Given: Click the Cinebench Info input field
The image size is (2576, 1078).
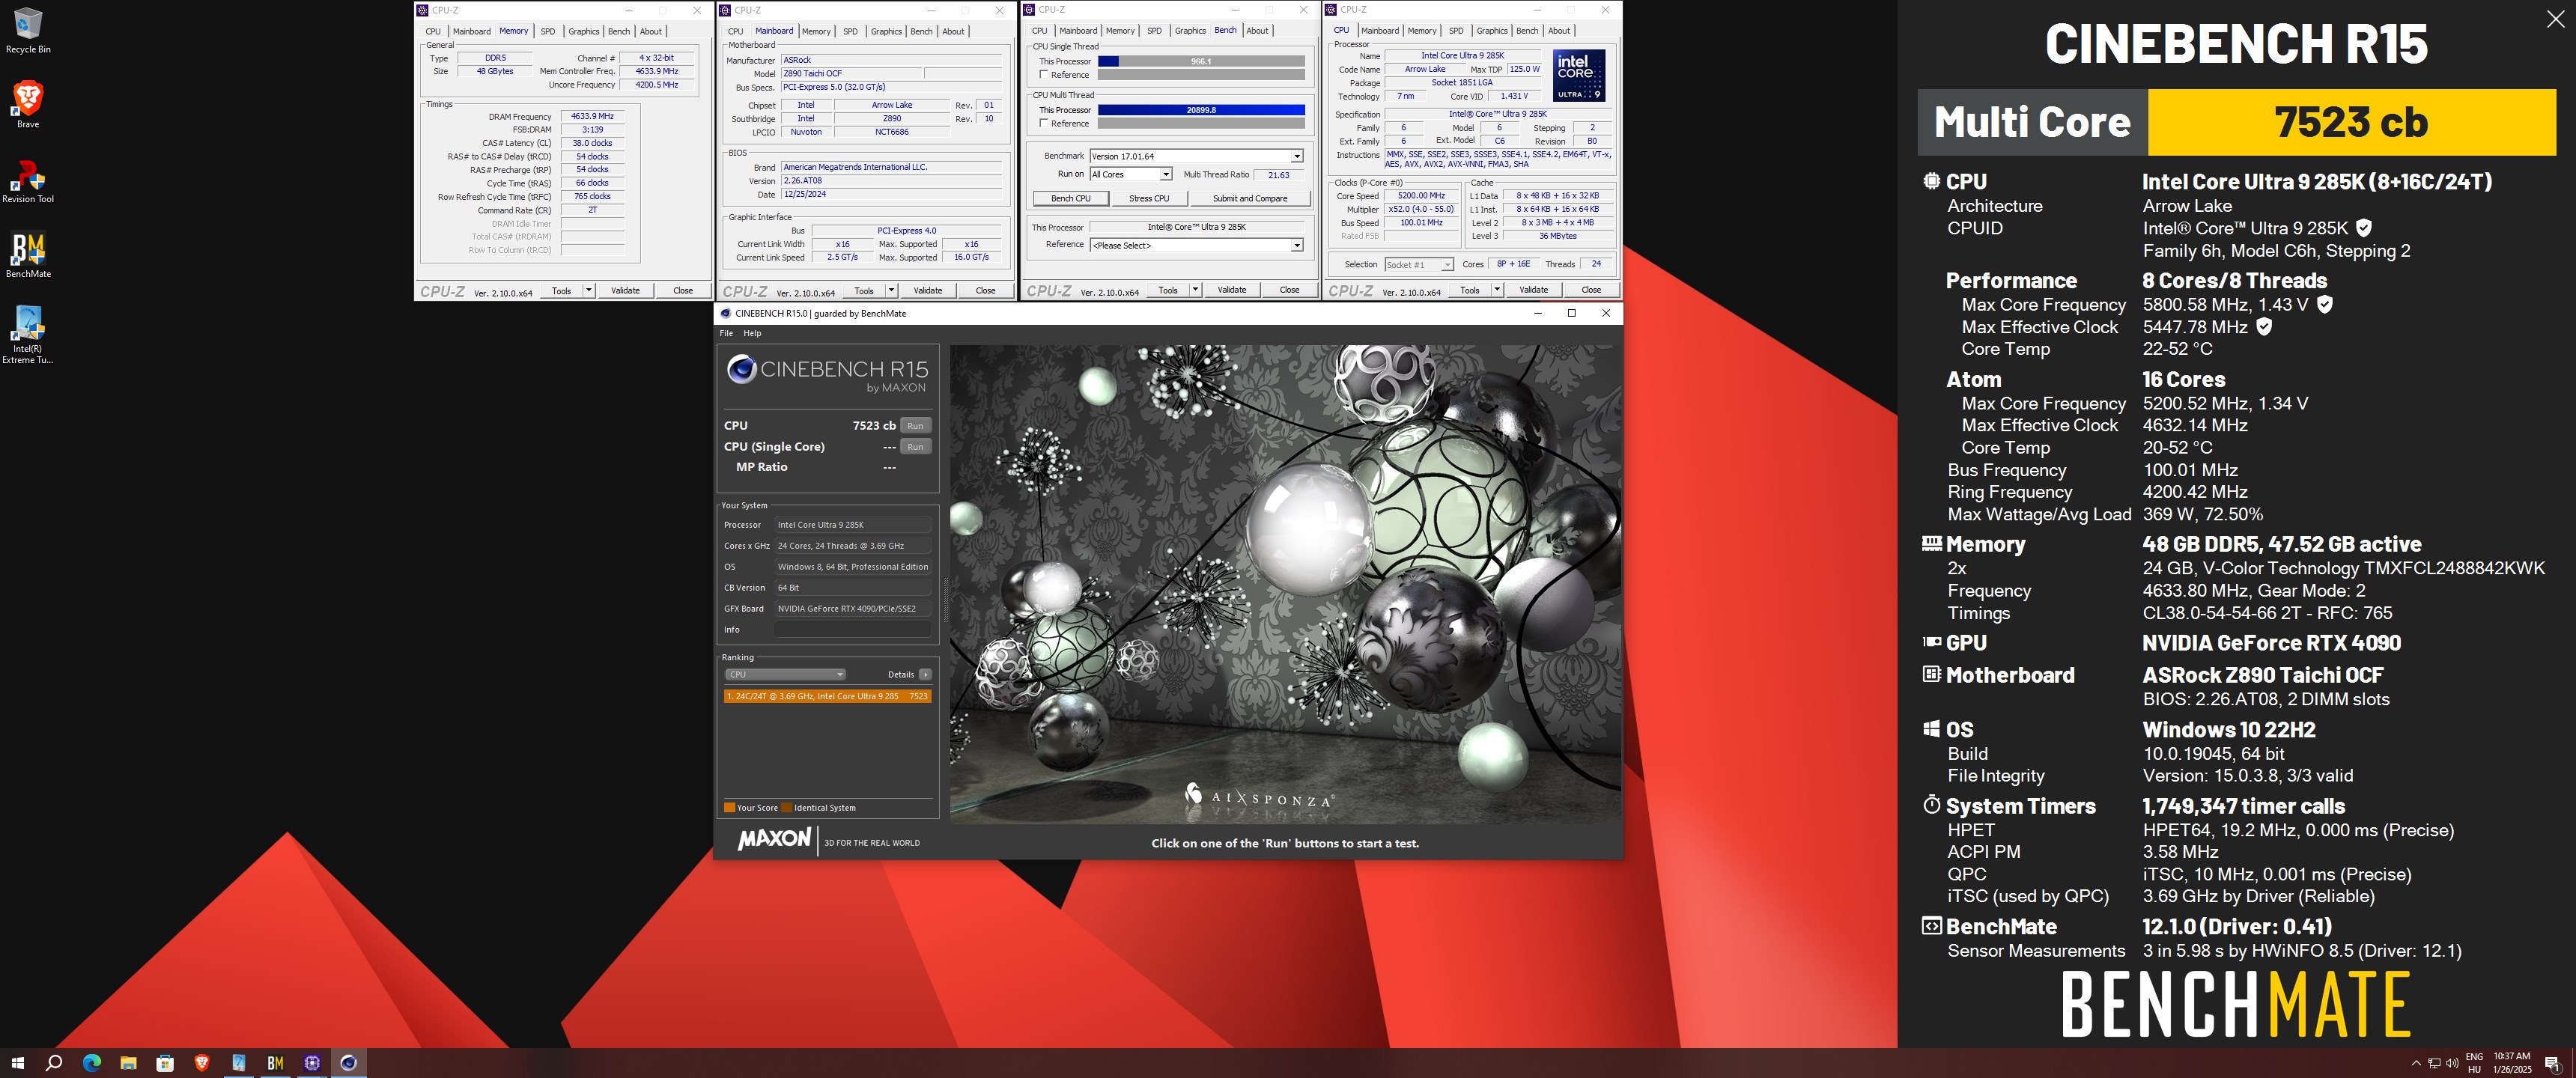Looking at the screenshot, I should click(853, 630).
